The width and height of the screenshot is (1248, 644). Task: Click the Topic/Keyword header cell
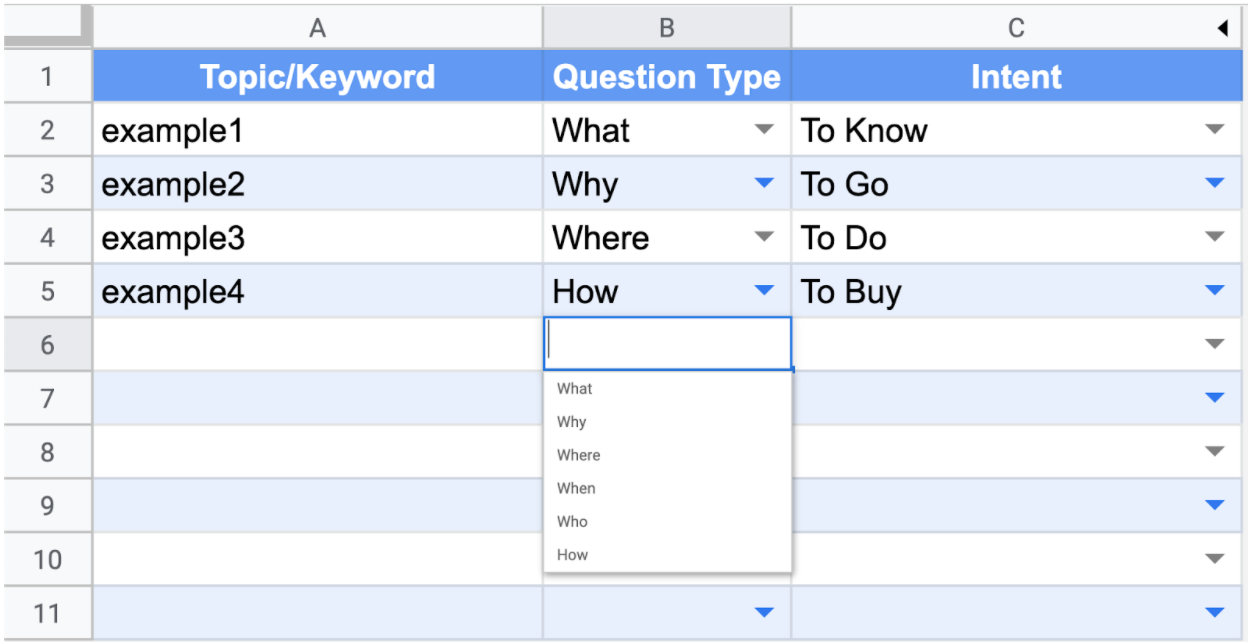pyautogui.click(x=318, y=77)
